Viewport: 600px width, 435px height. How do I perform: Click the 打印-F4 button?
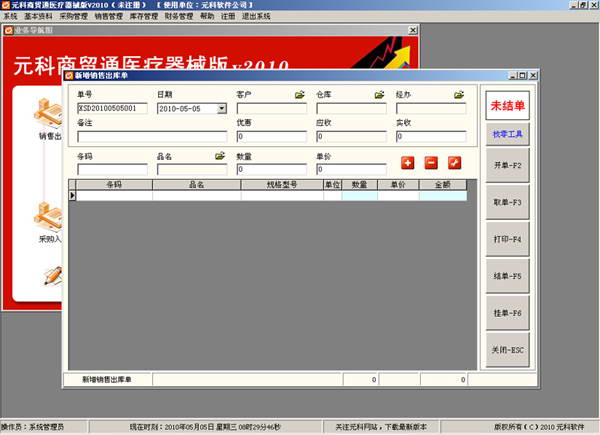pos(507,239)
